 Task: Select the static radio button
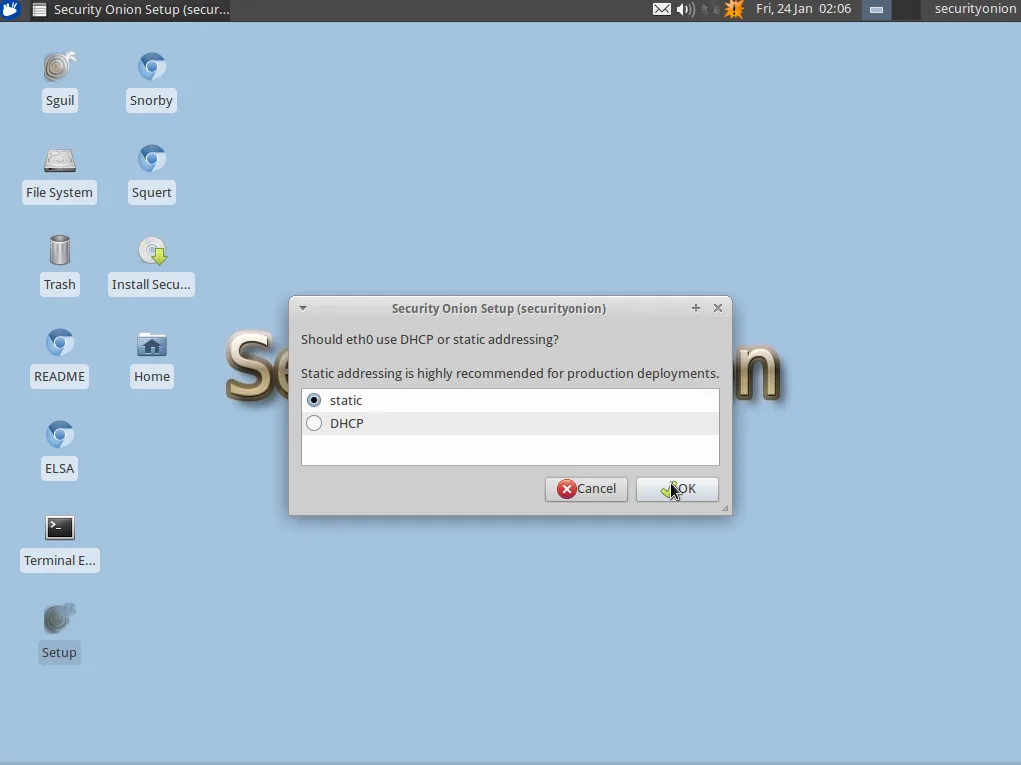click(x=314, y=400)
